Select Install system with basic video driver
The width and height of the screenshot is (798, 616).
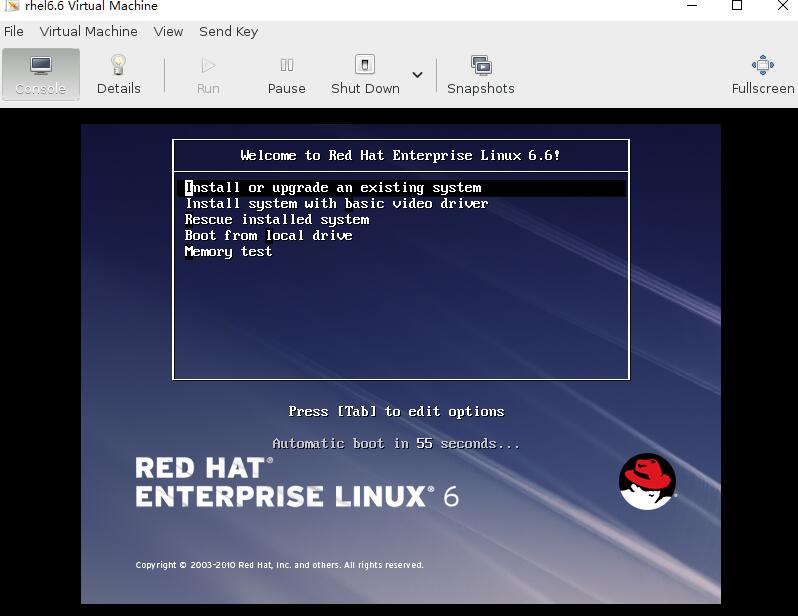point(336,204)
